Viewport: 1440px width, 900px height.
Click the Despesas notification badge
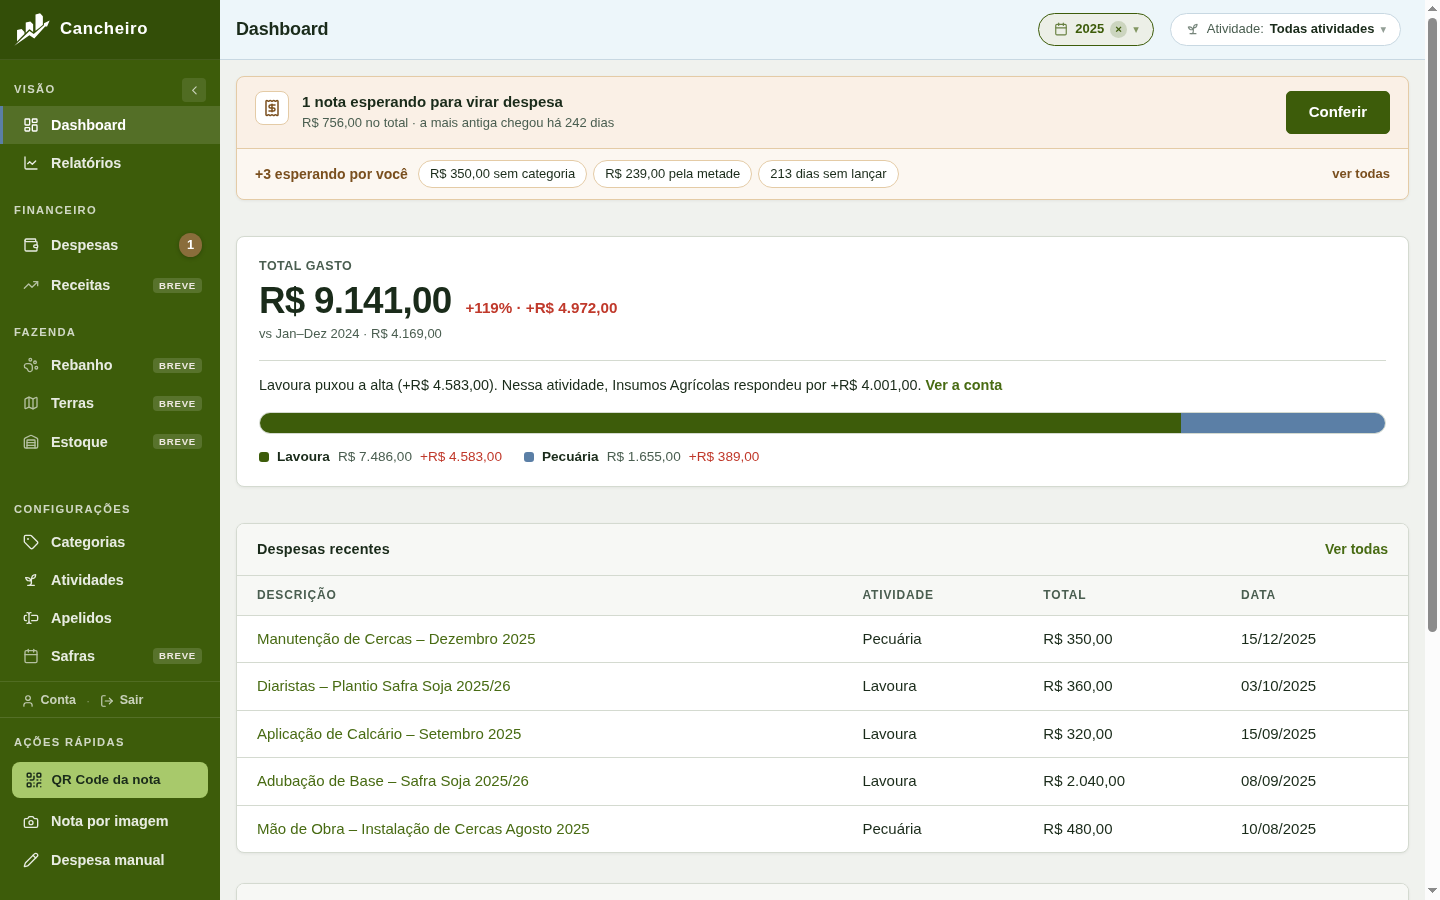point(190,245)
